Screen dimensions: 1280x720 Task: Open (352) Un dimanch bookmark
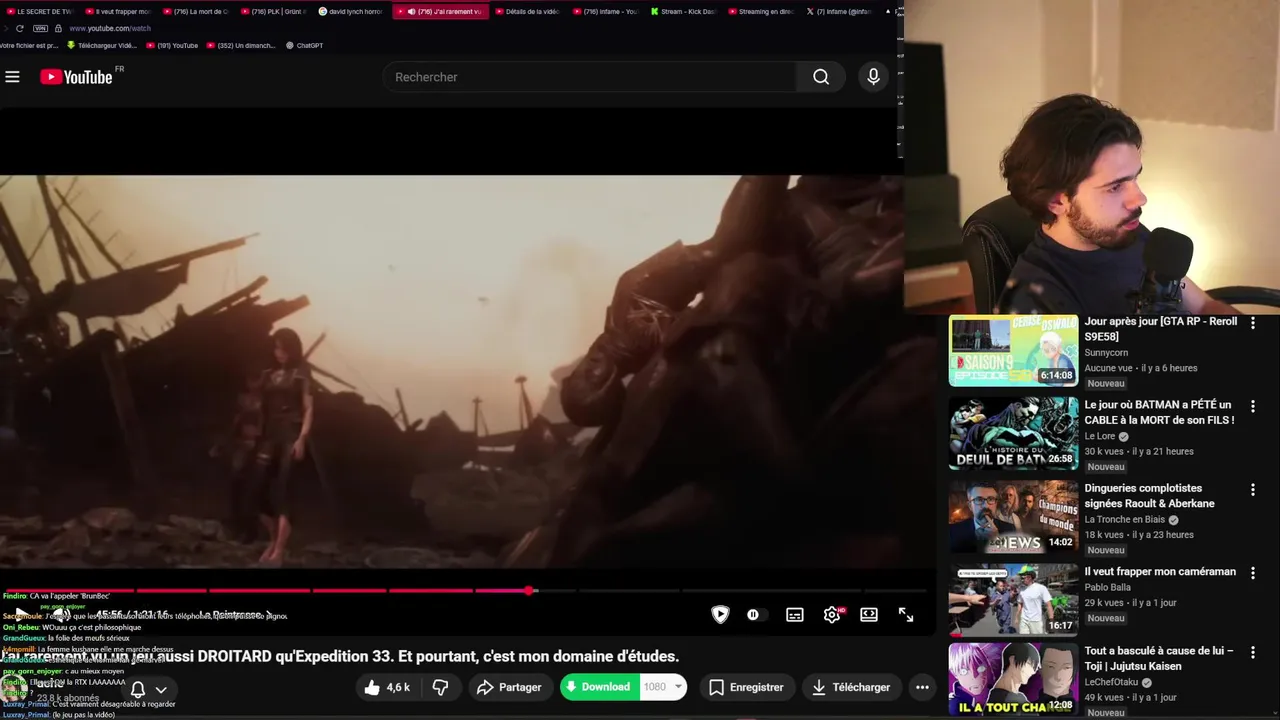click(240, 45)
